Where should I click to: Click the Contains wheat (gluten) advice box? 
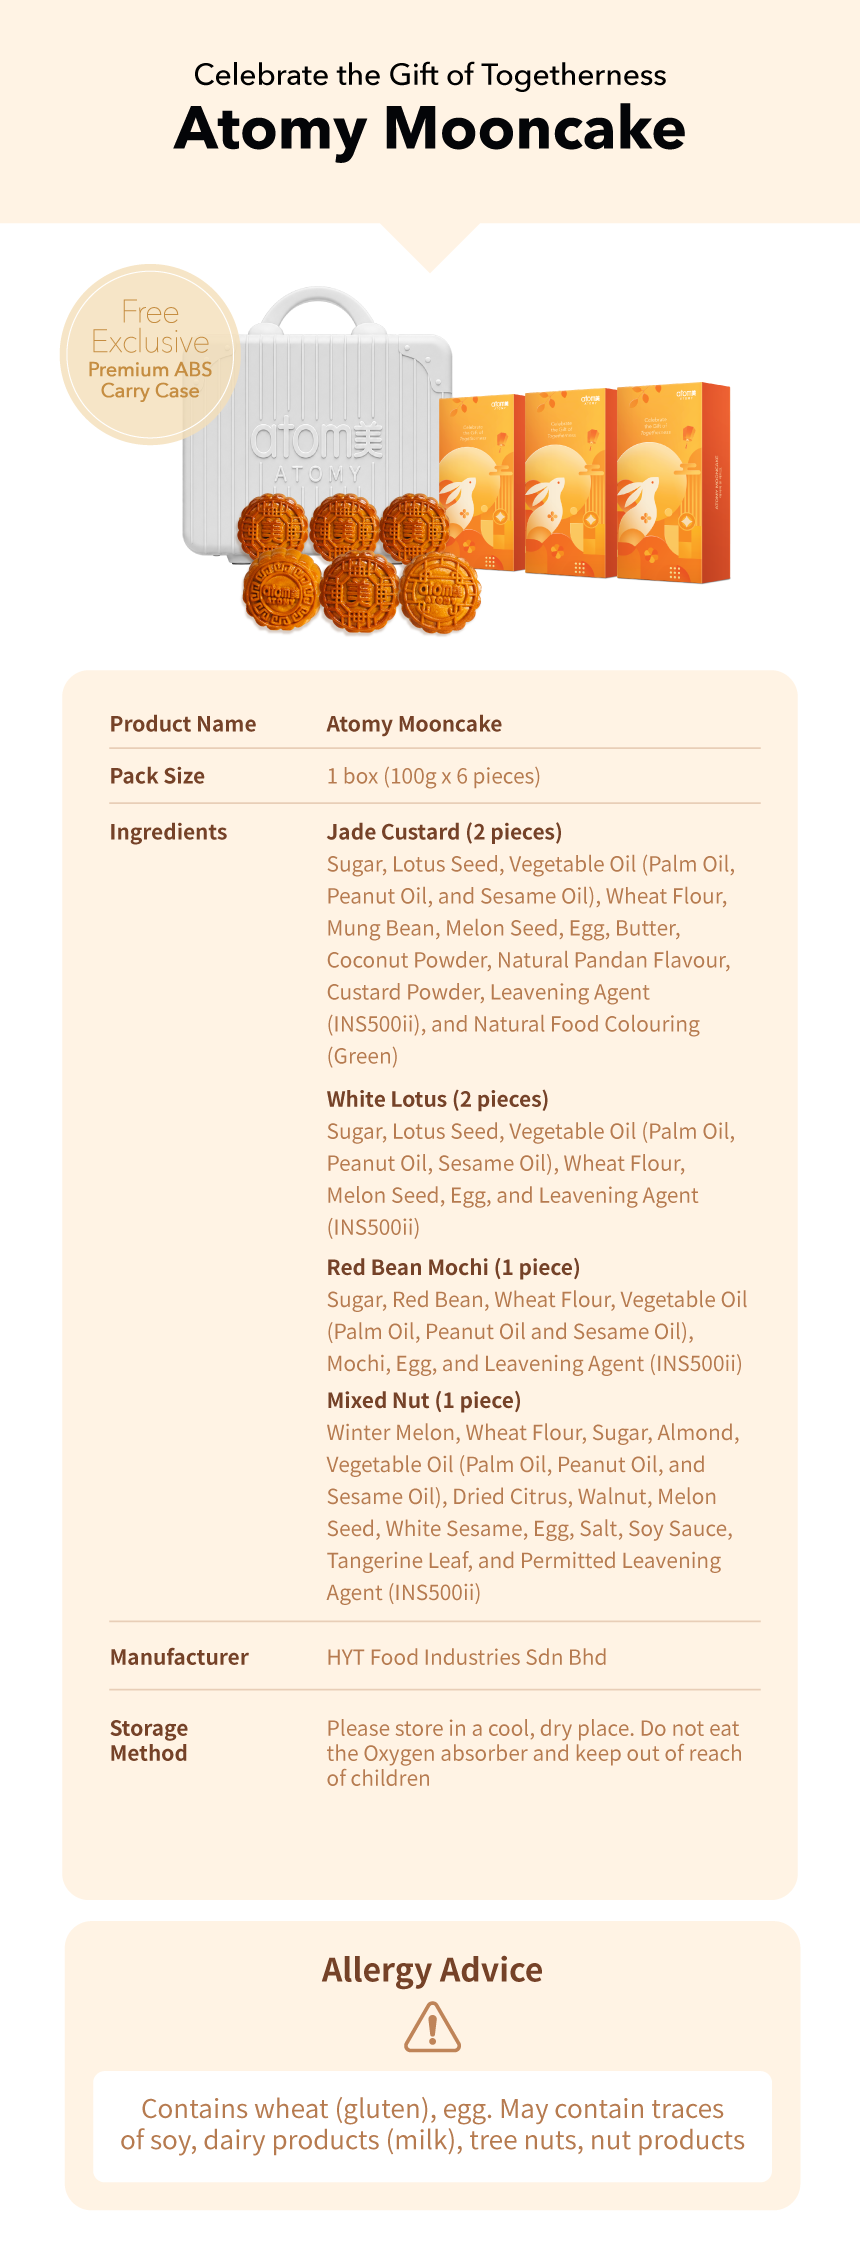[432, 2125]
